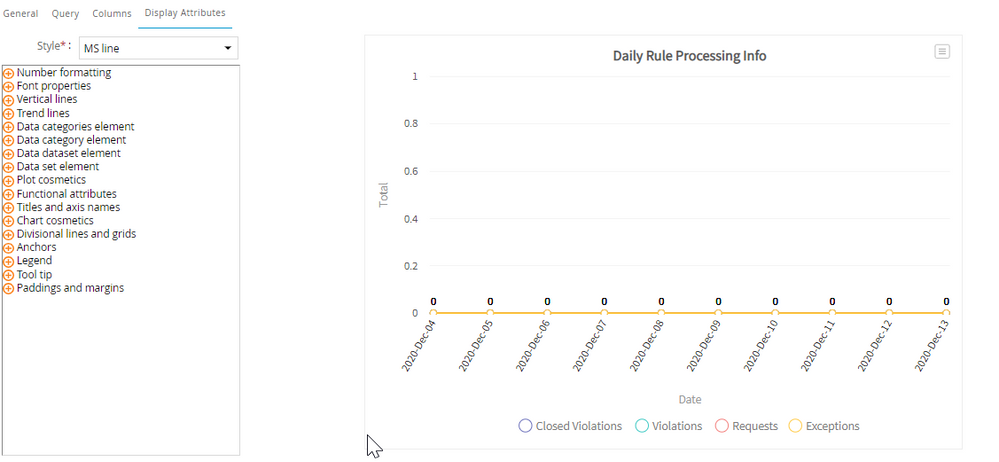Select Paddings and margins tree item
This screenshot has width=999, height=462.
click(x=70, y=288)
